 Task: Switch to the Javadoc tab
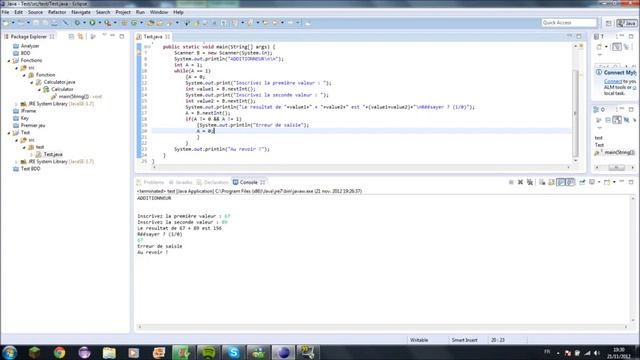click(x=181, y=182)
